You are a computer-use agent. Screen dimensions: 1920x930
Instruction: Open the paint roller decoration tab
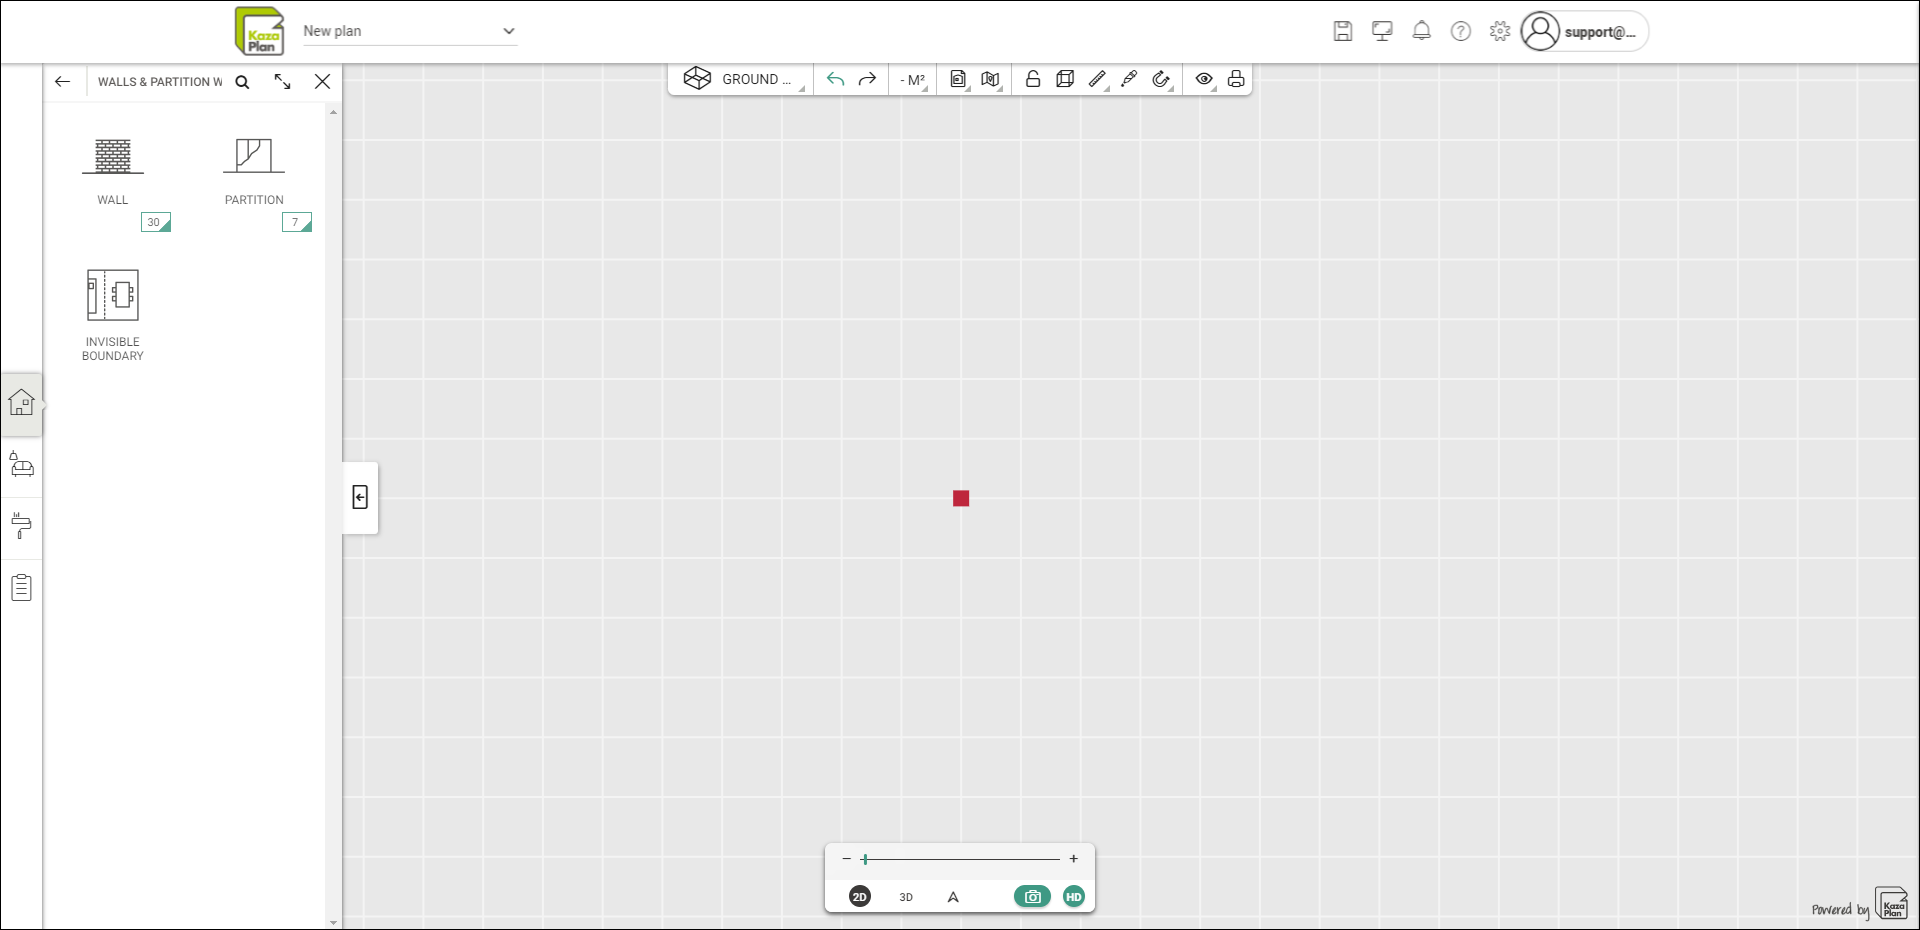point(21,526)
